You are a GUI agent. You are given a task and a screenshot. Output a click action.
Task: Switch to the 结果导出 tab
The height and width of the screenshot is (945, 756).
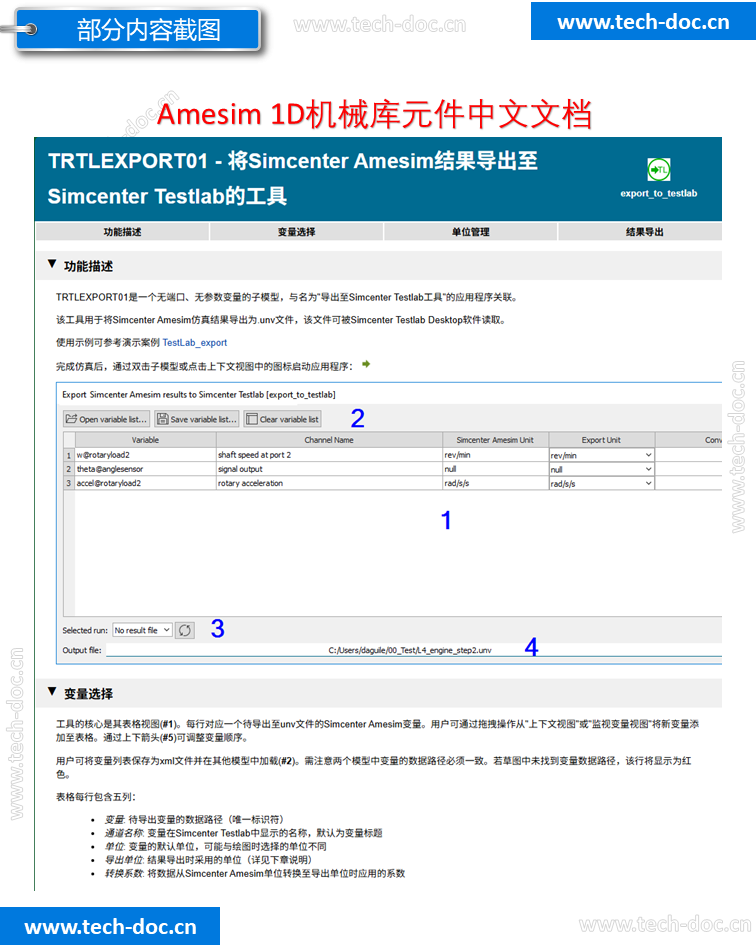pos(640,232)
